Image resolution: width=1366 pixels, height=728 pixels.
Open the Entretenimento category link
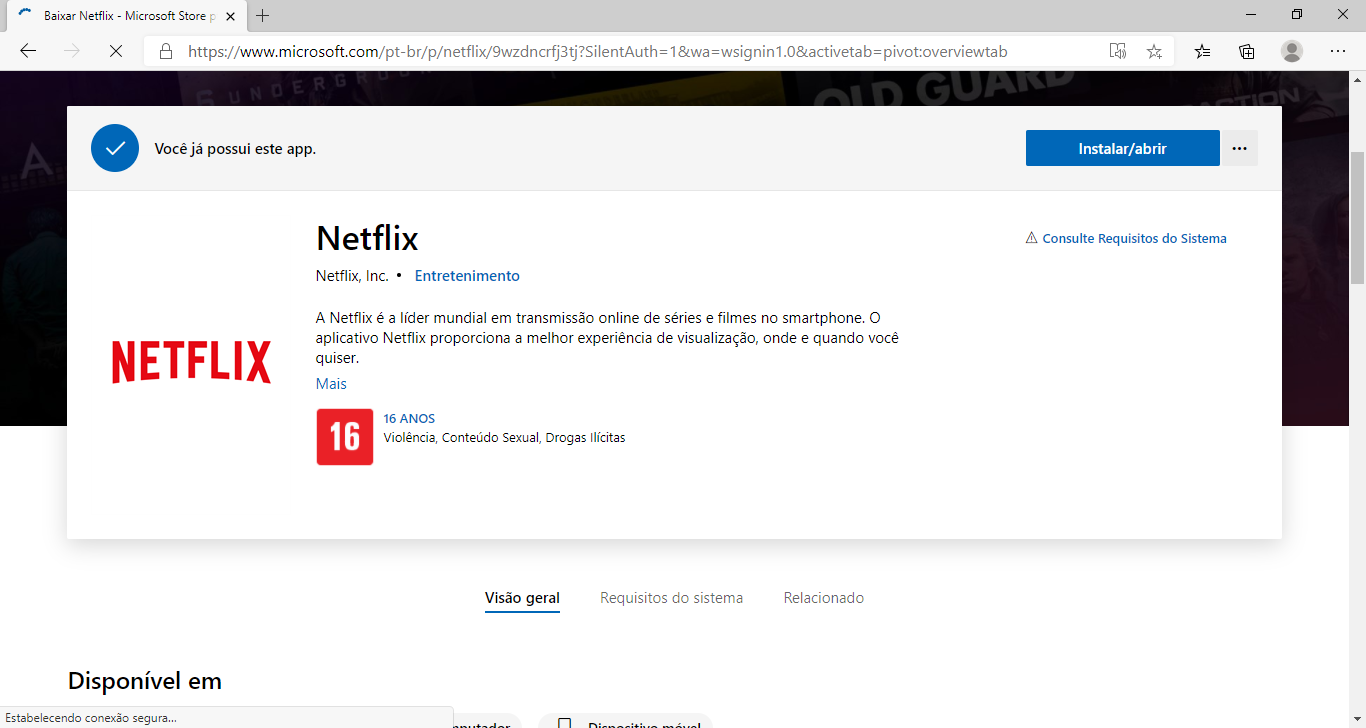467,276
